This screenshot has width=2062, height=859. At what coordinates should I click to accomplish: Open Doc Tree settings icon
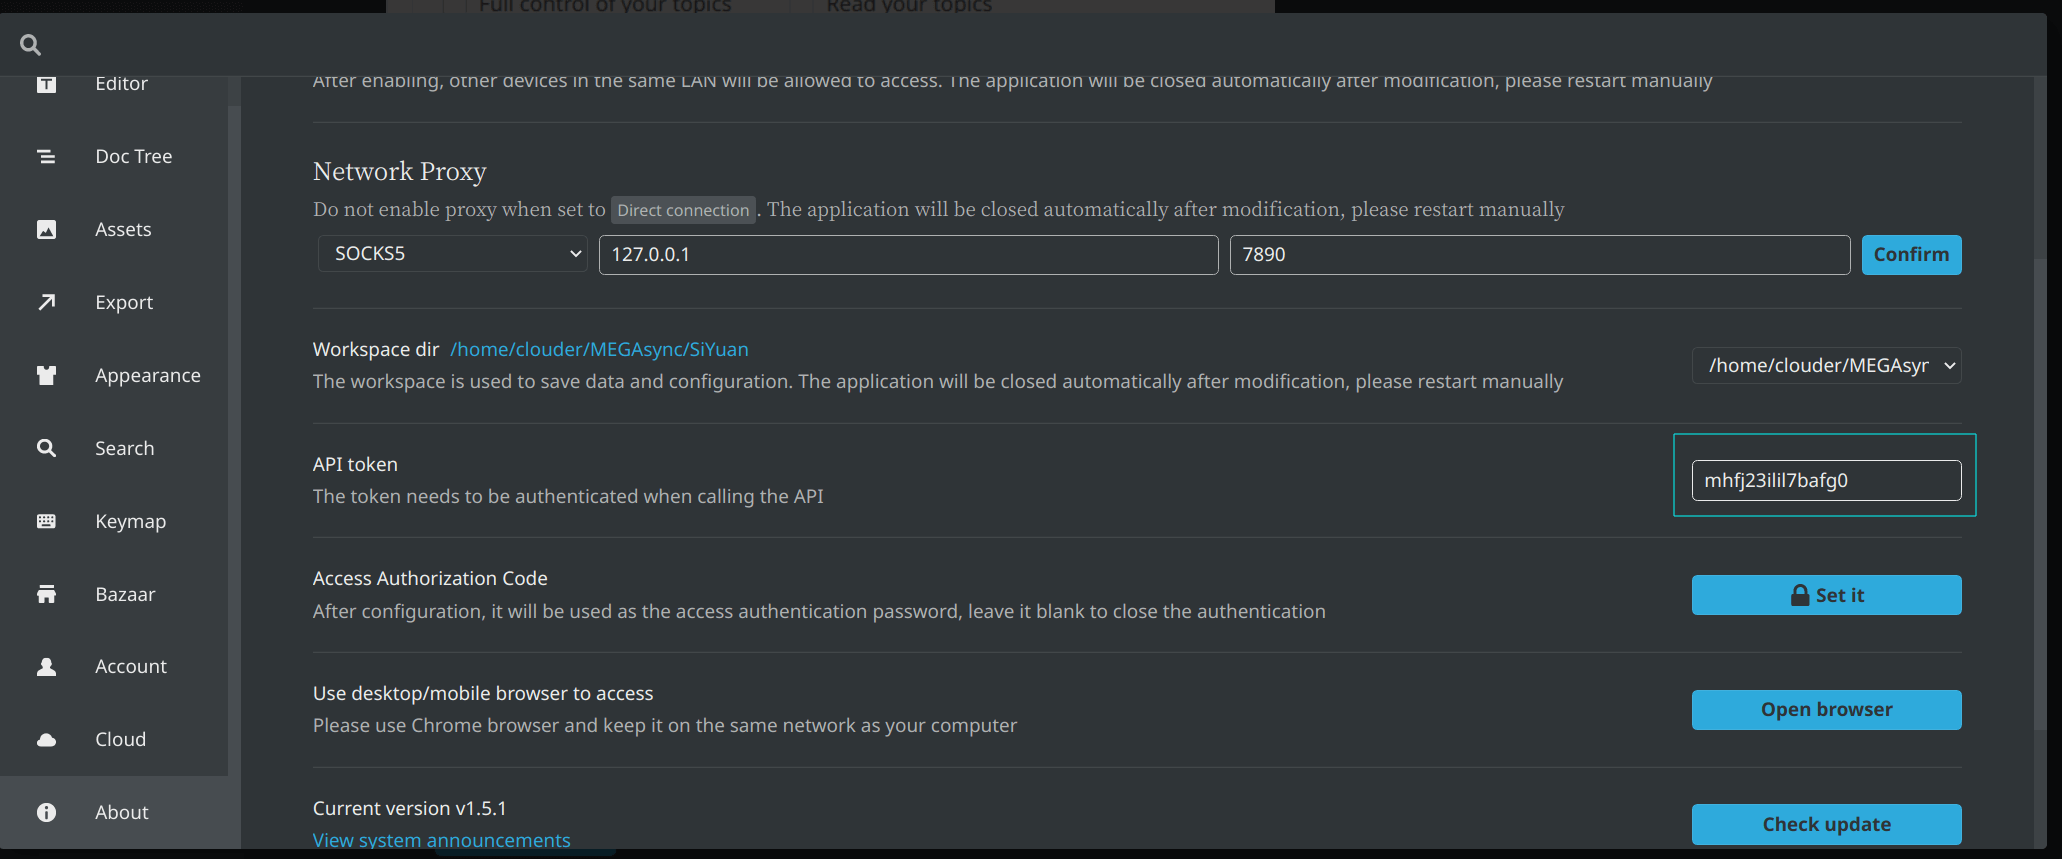46,156
